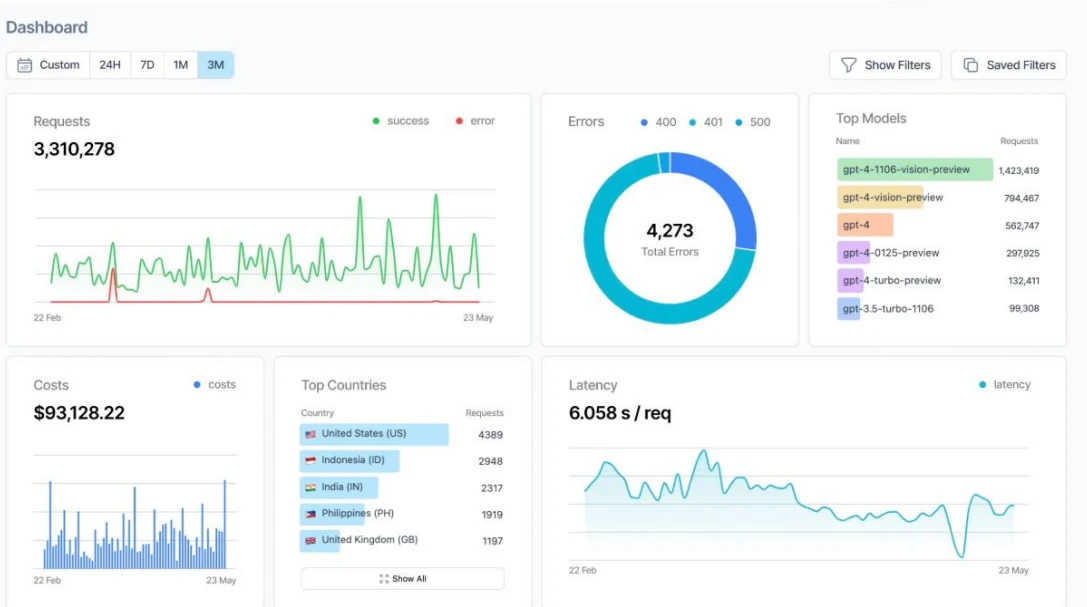Toggle the 400 errors legend item

(658, 122)
